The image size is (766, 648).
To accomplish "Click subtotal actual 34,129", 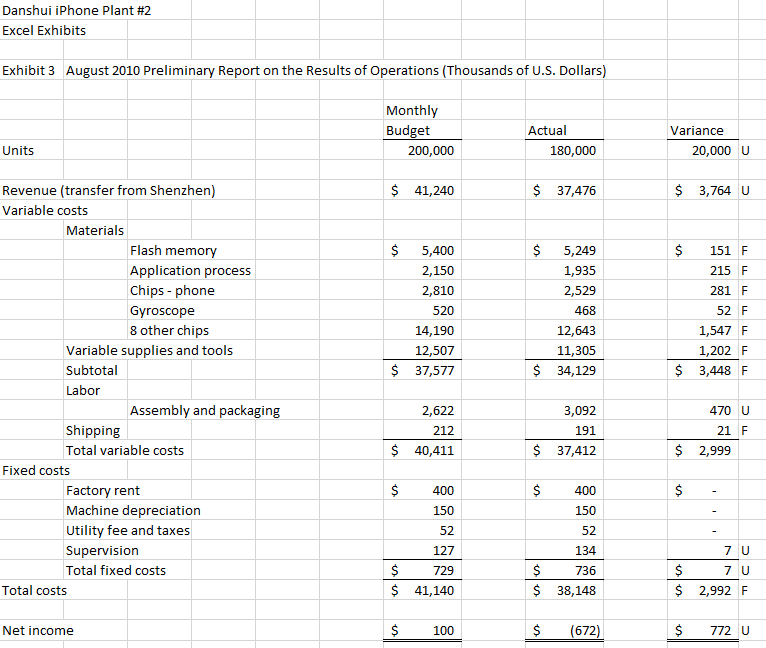I will 576,371.
